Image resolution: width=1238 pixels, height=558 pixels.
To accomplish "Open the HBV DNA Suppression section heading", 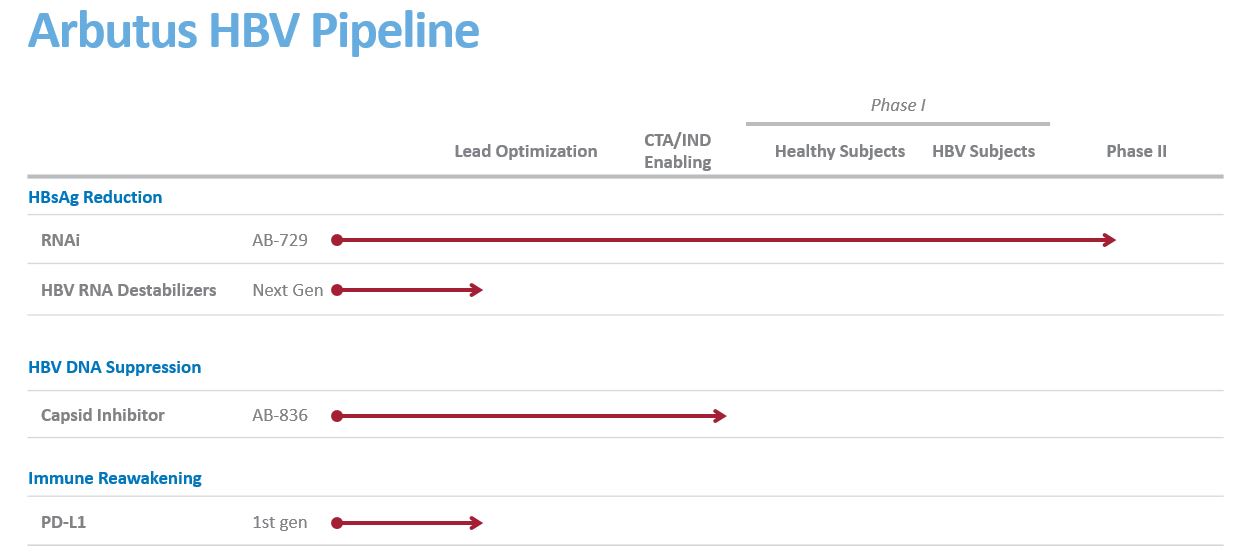I will click(114, 367).
